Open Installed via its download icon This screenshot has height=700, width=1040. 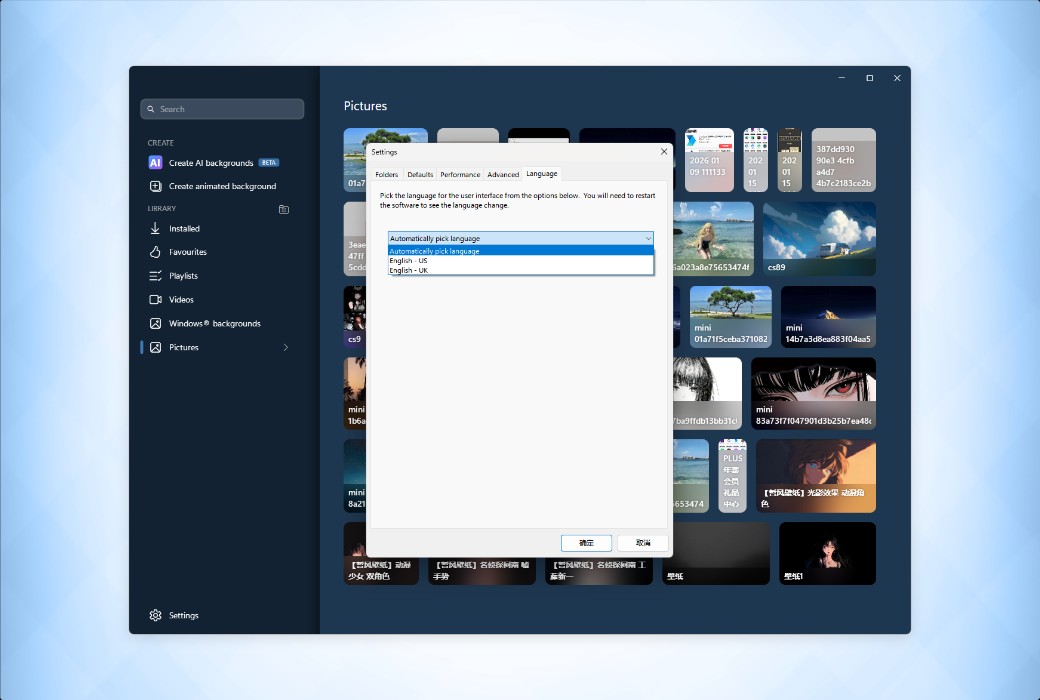tap(155, 228)
